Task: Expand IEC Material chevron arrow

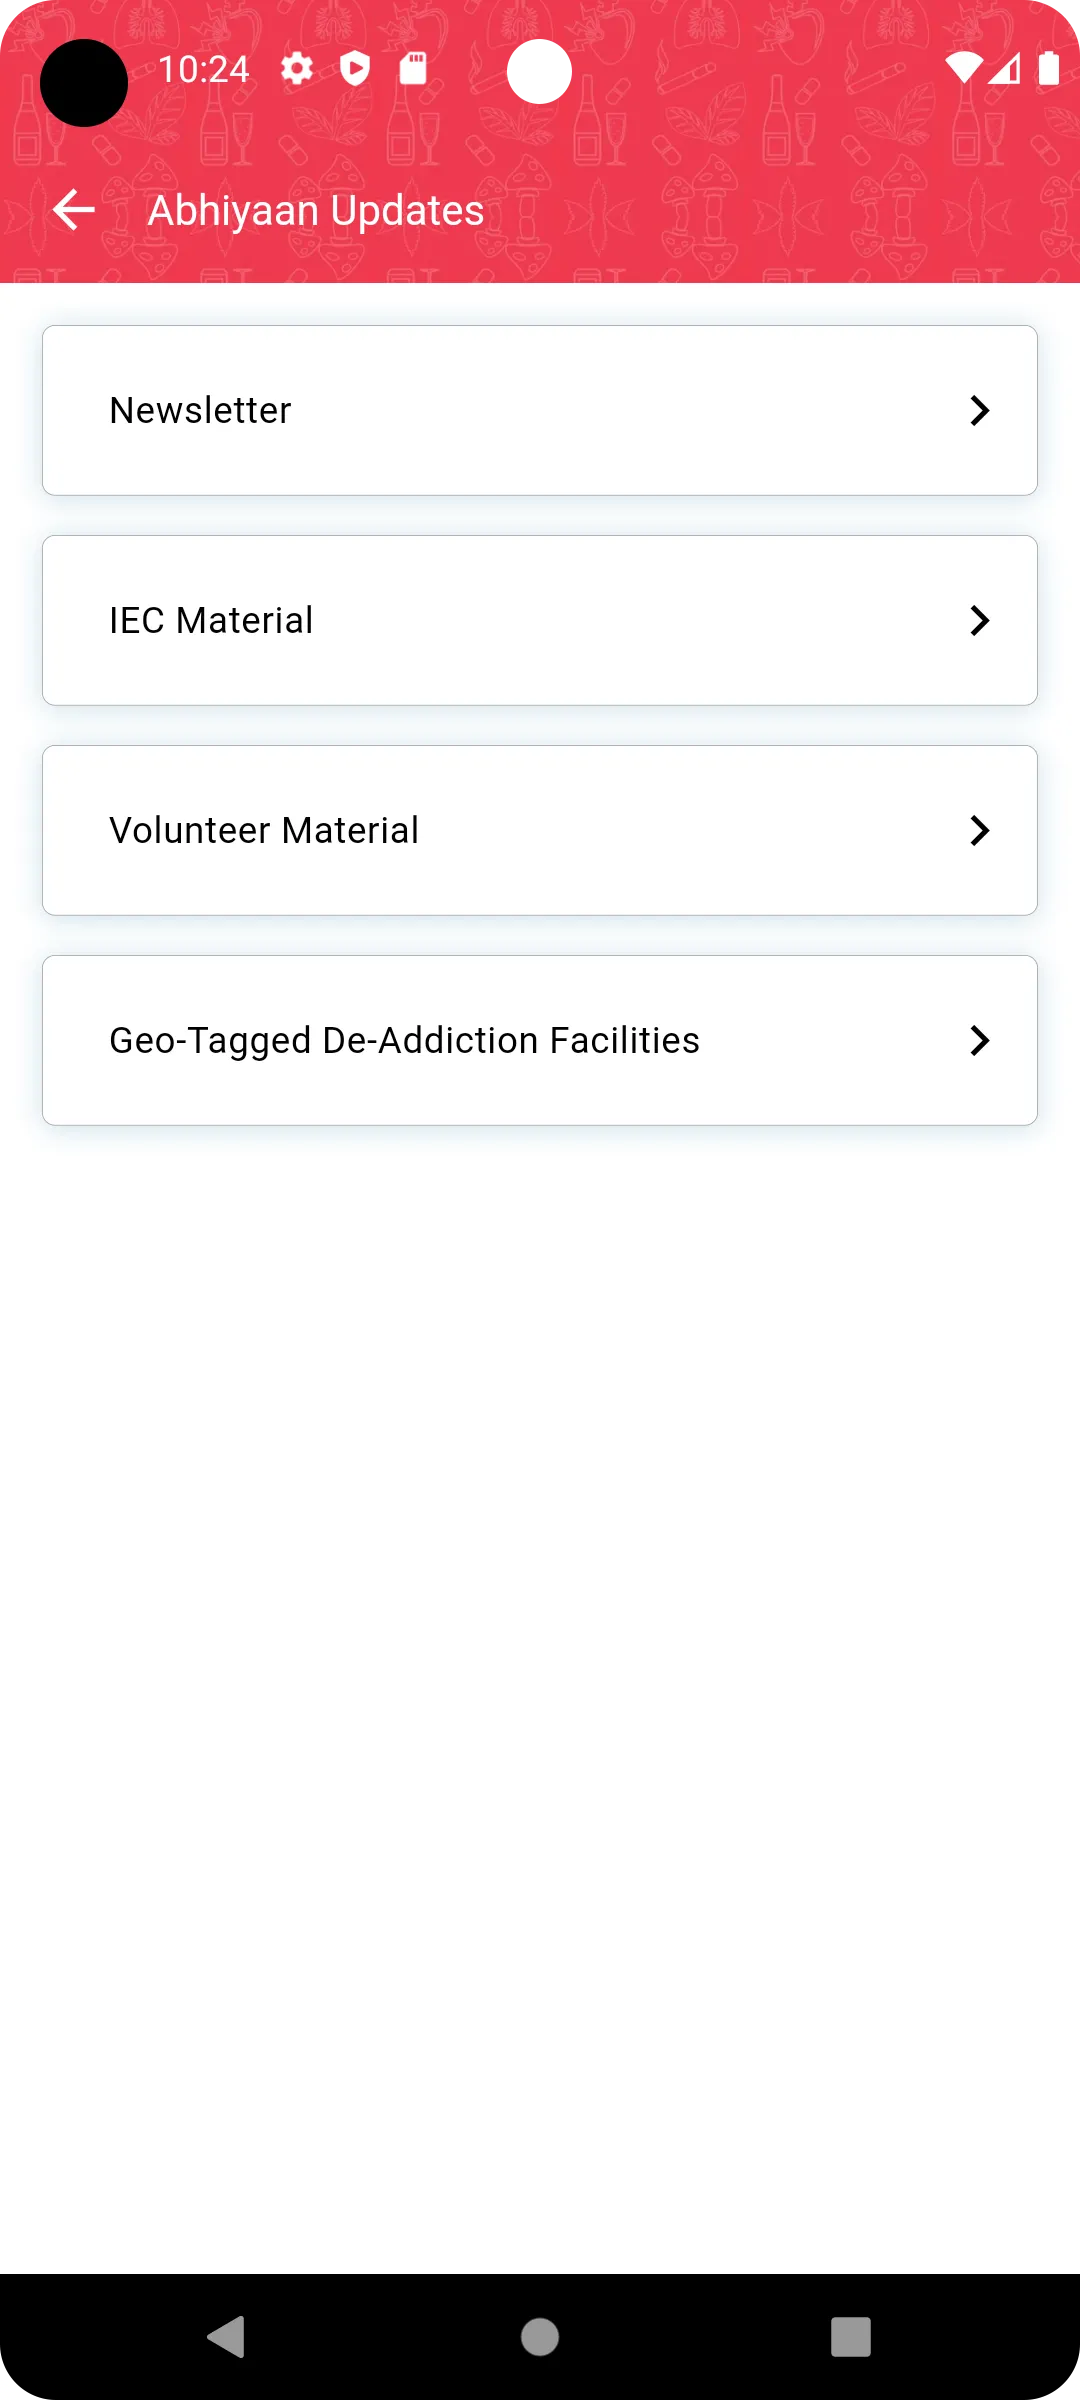Action: 980,620
